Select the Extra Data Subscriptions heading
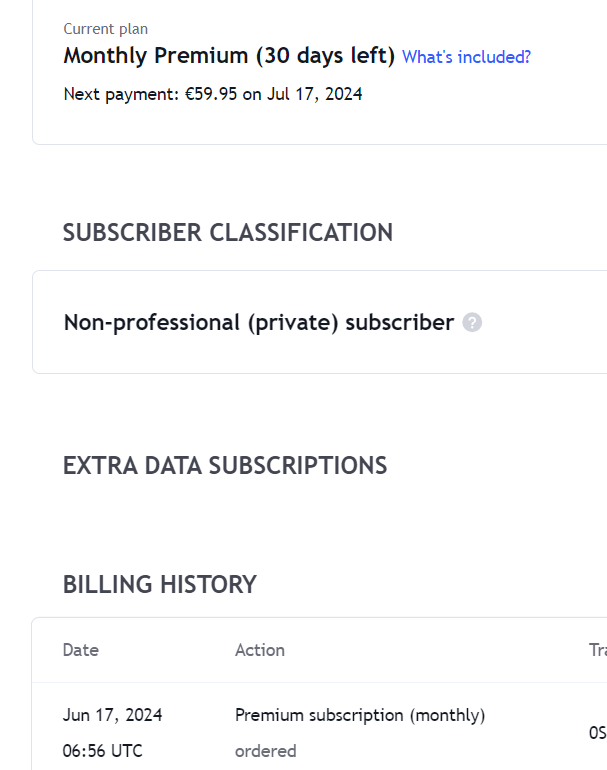Viewport: 607px width, 770px height. (x=225, y=466)
